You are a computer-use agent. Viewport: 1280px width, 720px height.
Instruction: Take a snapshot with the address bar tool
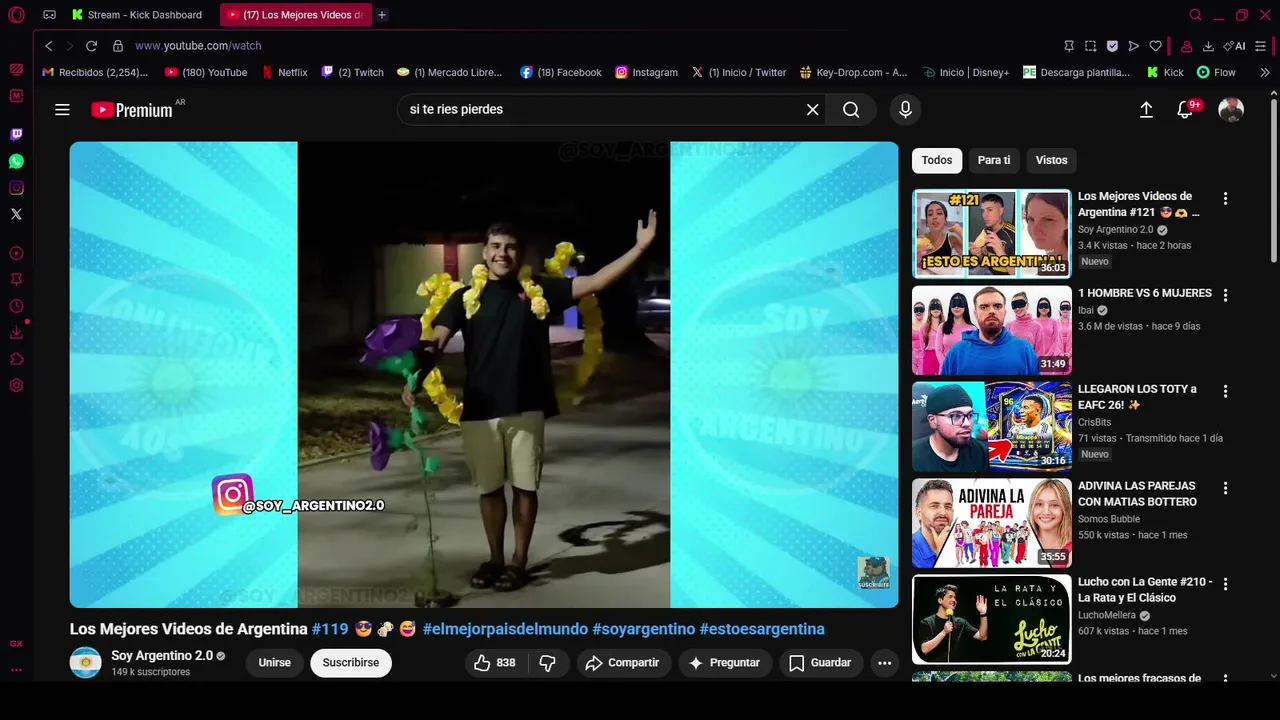click(1090, 46)
